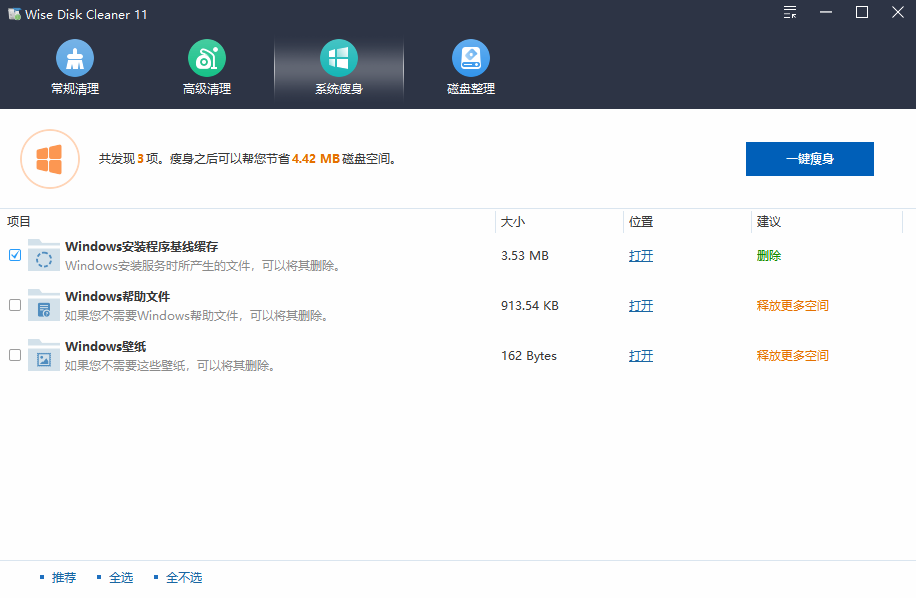Open the Windows帮助文件 location via 打开

coord(641,305)
